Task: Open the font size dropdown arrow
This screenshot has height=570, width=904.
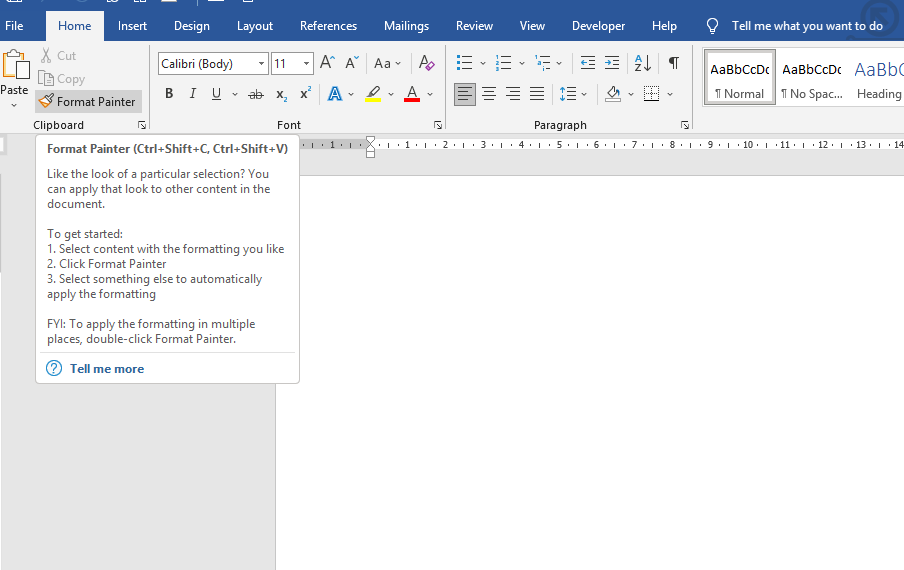Action: tap(307, 63)
